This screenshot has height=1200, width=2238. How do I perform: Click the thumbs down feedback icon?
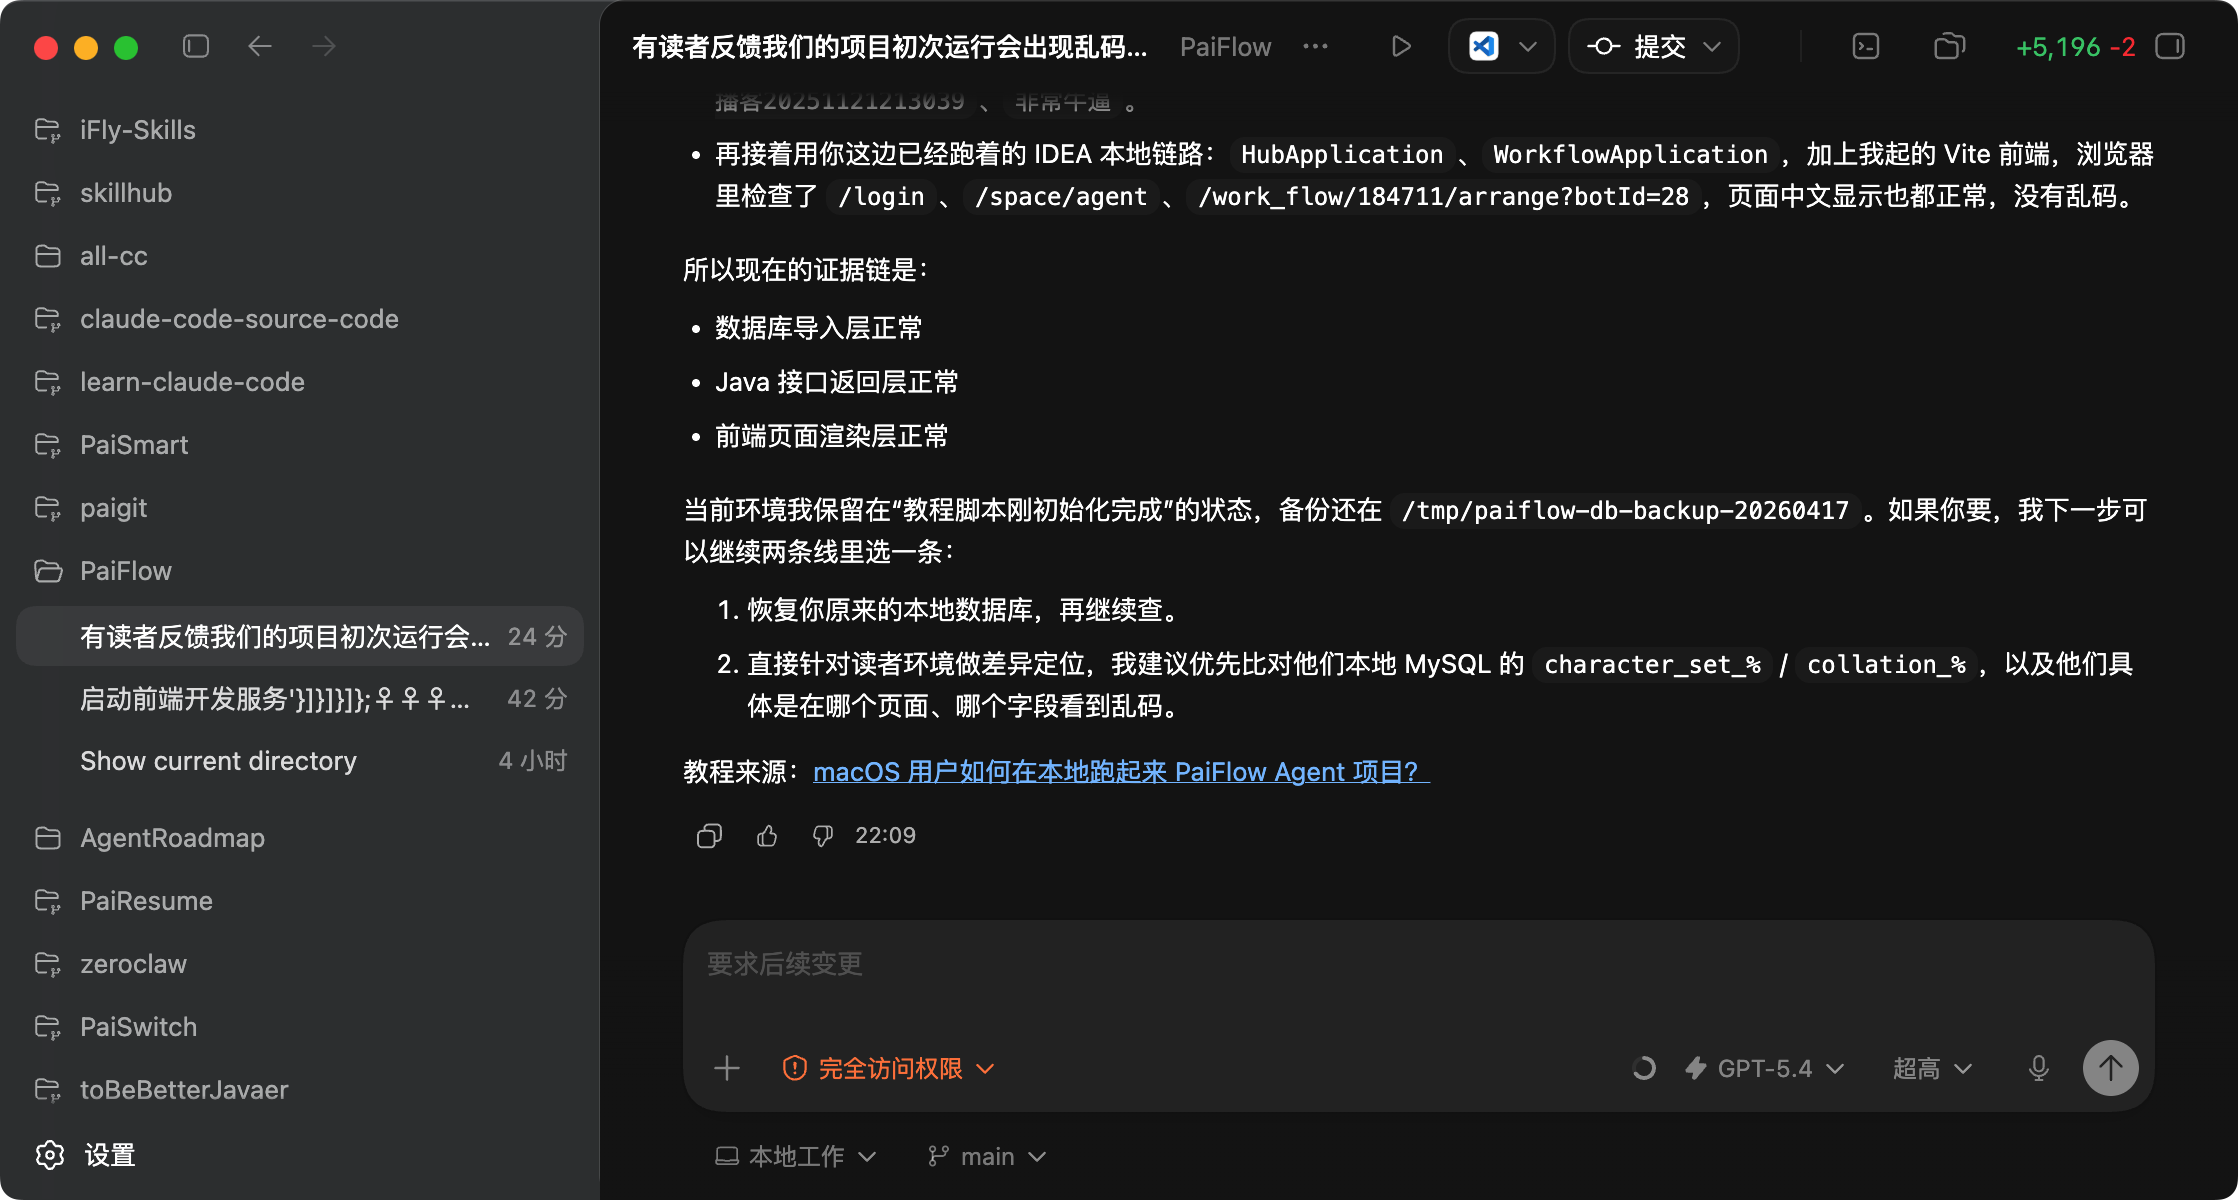click(x=823, y=836)
